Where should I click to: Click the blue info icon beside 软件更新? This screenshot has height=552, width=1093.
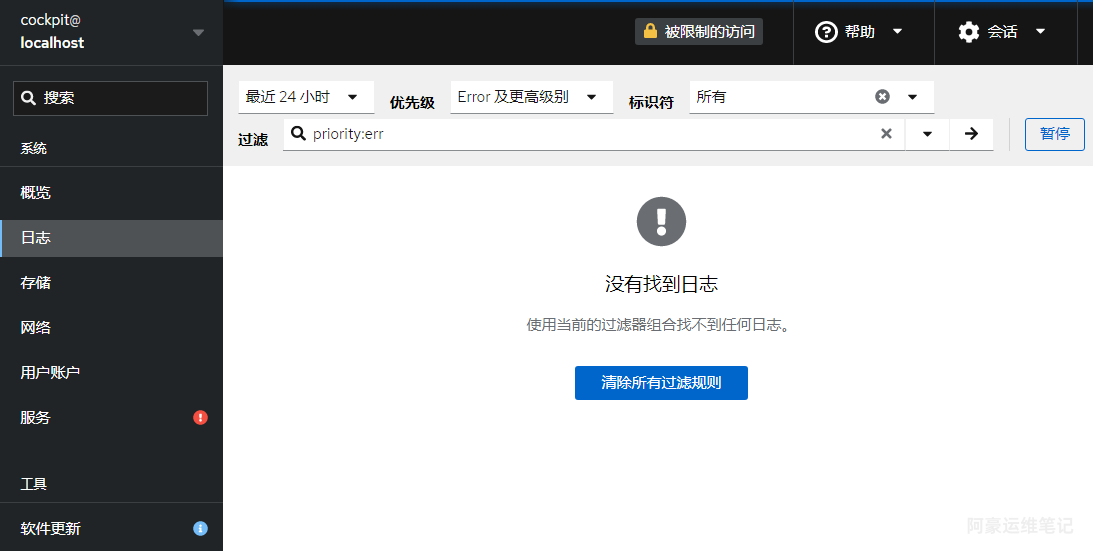[200, 528]
